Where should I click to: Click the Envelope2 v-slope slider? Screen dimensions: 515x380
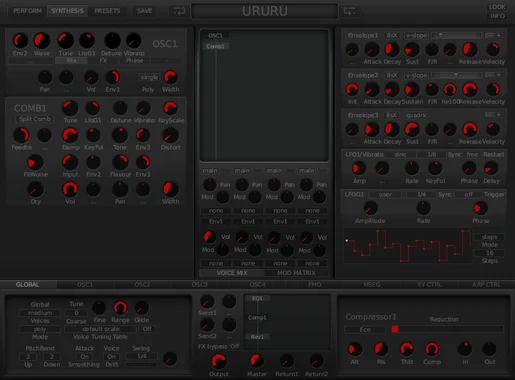[456, 75]
